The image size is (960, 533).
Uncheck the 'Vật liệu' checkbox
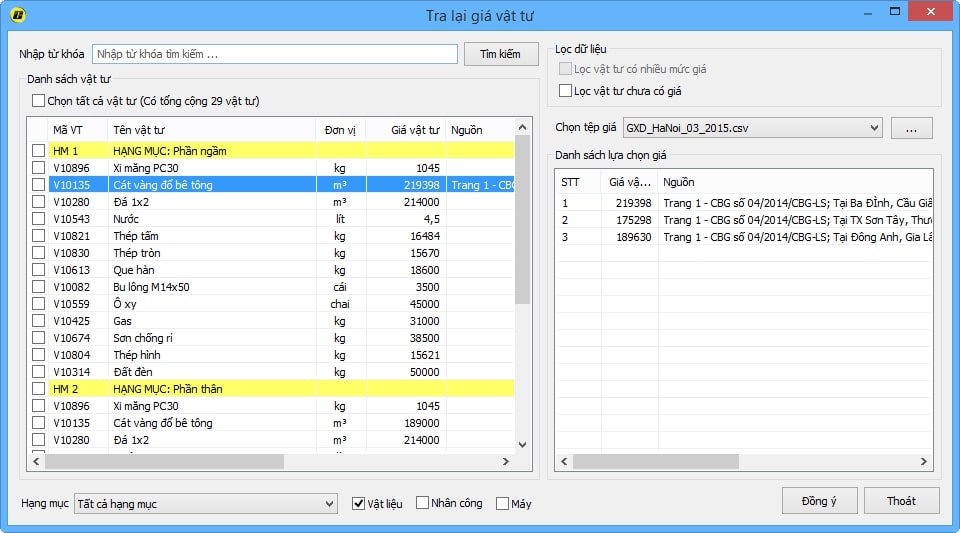point(359,503)
